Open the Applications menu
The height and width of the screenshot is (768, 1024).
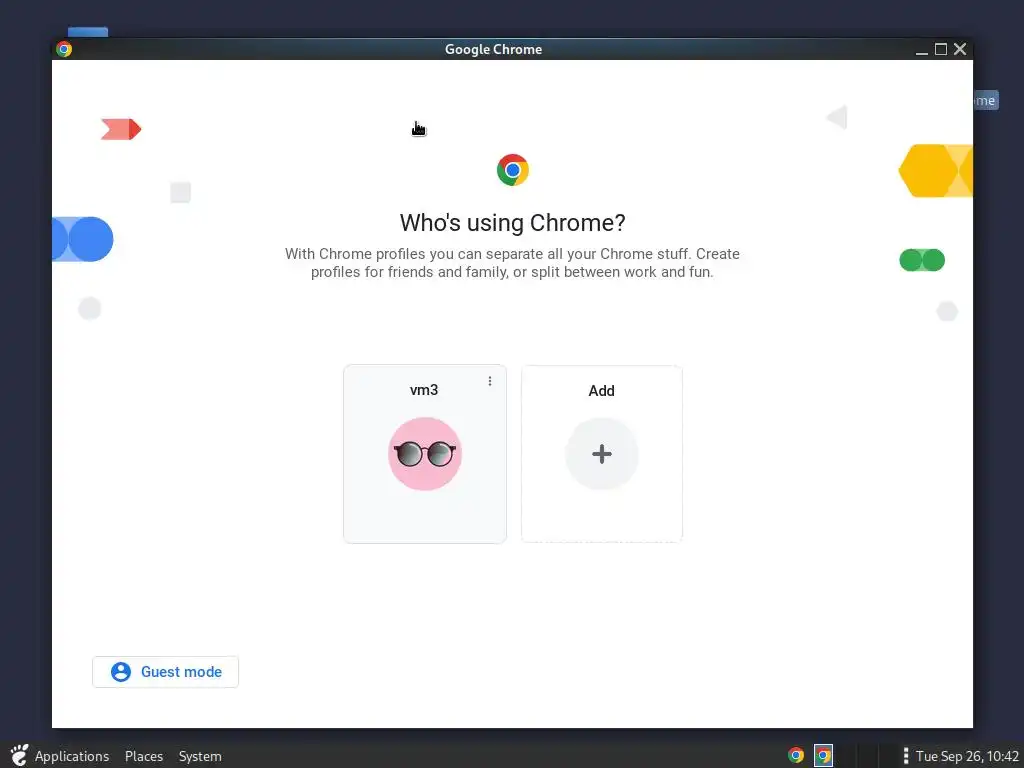(72, 756)
